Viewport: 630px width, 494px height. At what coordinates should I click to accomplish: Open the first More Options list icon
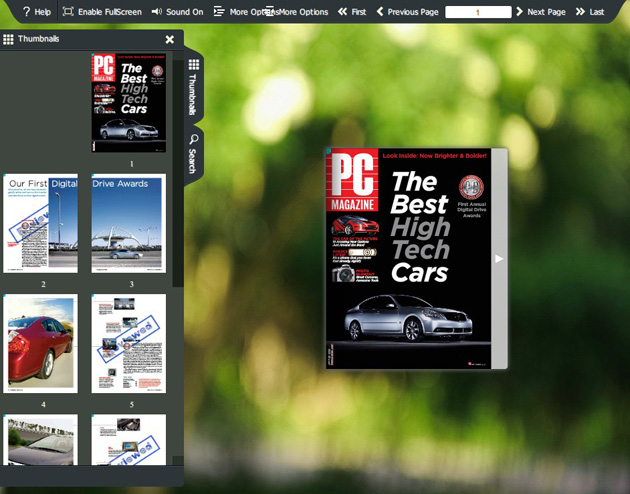coord(219,12)
